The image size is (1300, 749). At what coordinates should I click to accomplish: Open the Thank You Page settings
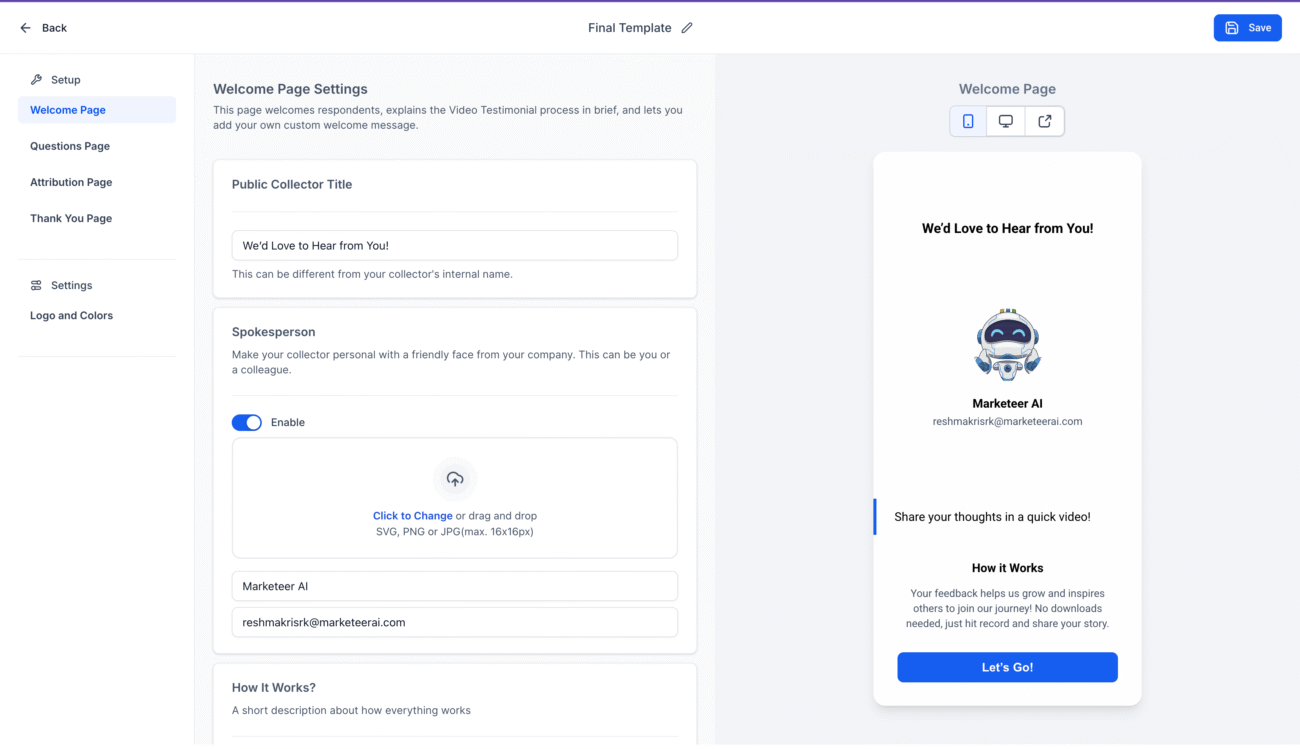click(70, 218)
